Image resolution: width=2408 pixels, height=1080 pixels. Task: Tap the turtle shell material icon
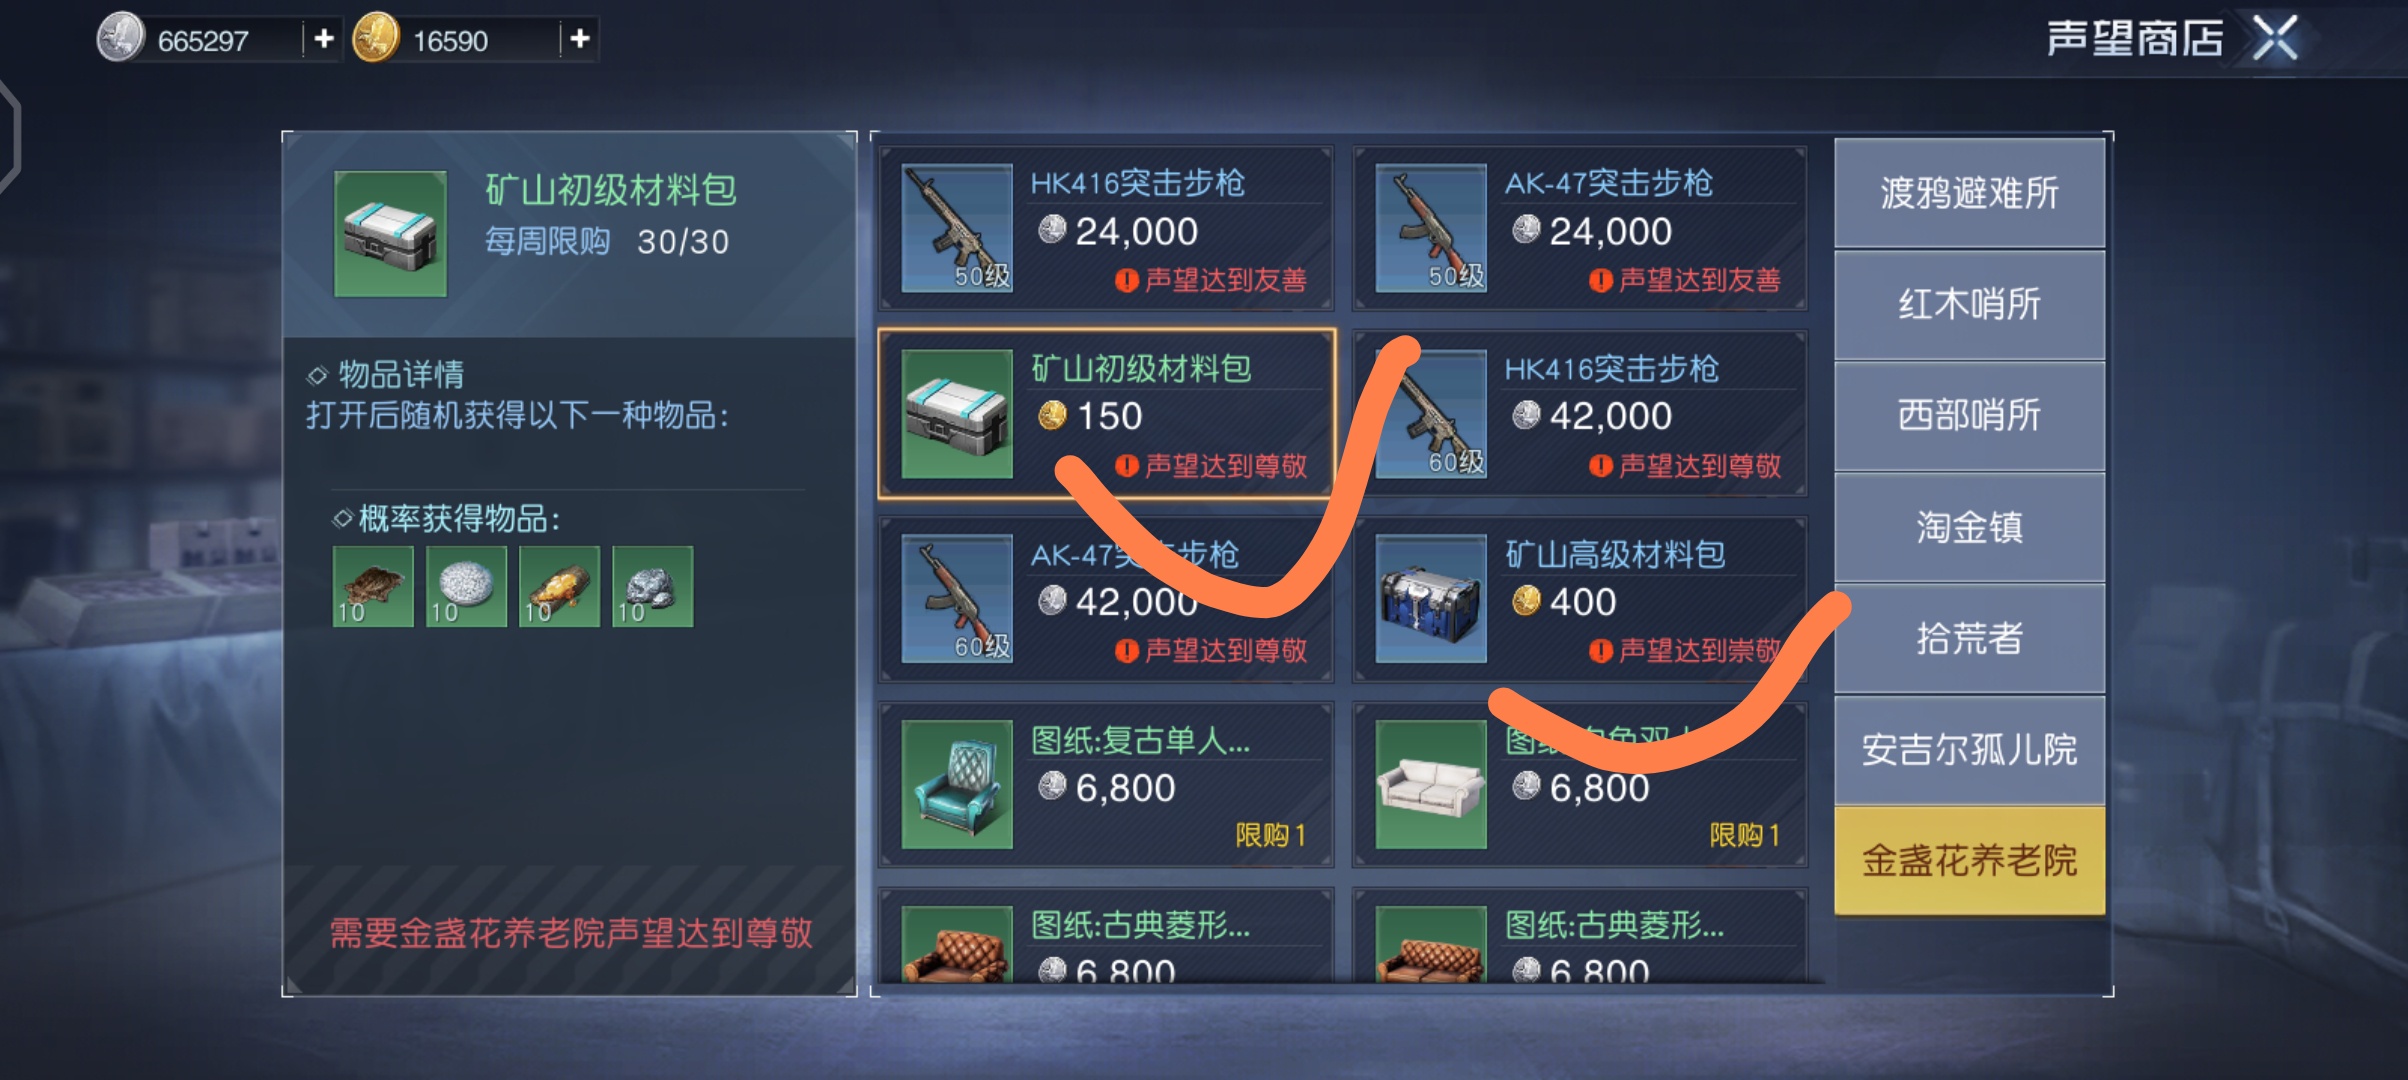373,587
